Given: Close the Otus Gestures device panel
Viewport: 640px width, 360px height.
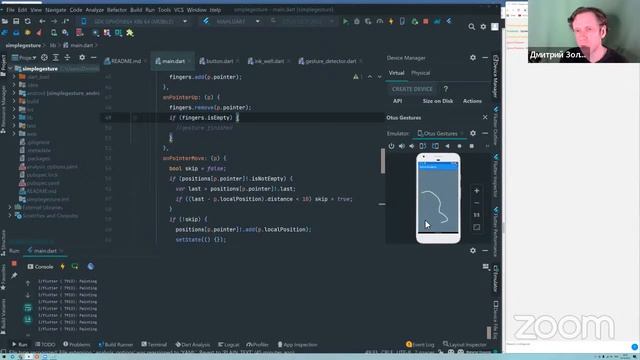Looking at the screenshot, I should (485, 117).
